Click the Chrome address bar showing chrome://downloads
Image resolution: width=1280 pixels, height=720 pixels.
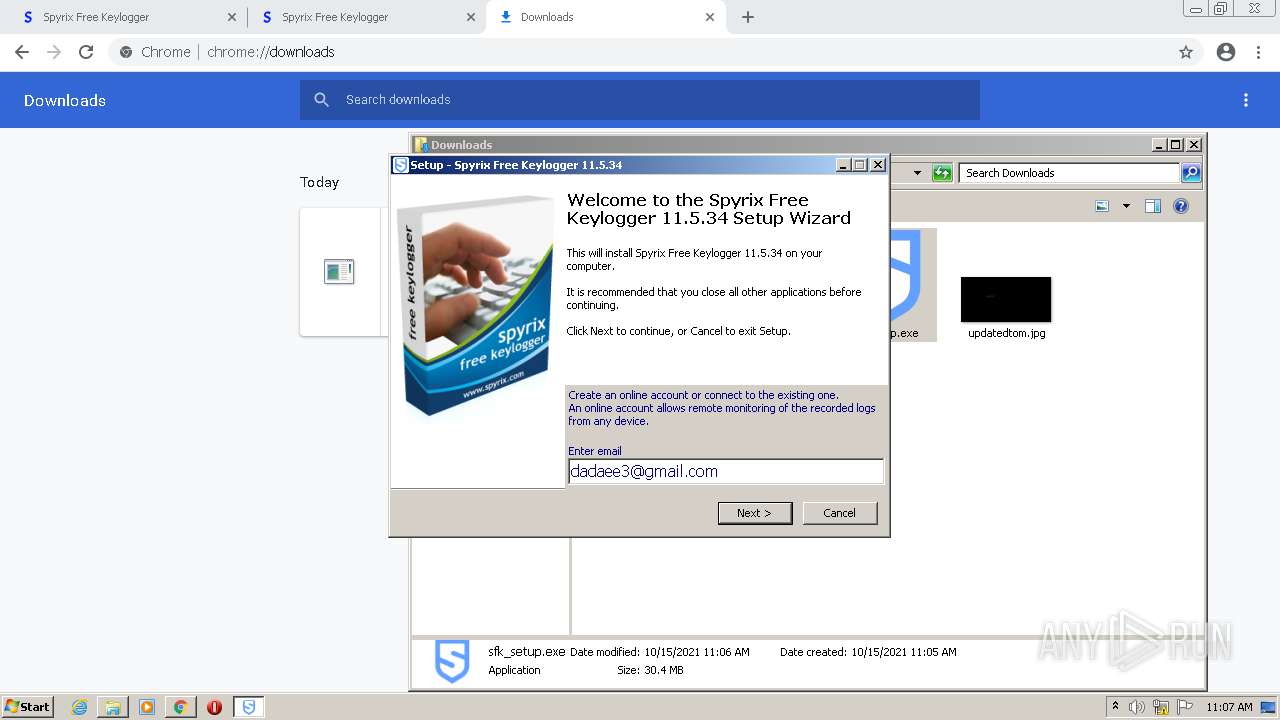[640, 52]
